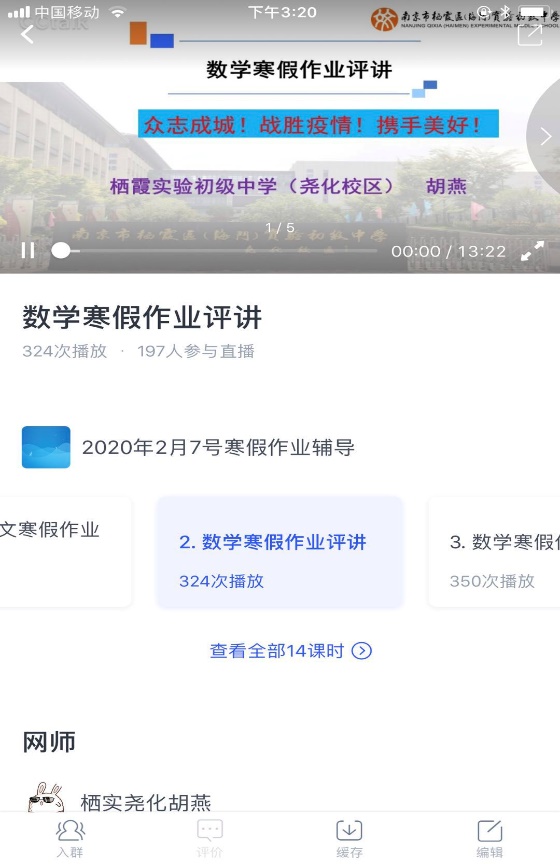Screen dimensions: 560x864
Task: Open the blue course cover thumbnail
Action: point(46,447)
